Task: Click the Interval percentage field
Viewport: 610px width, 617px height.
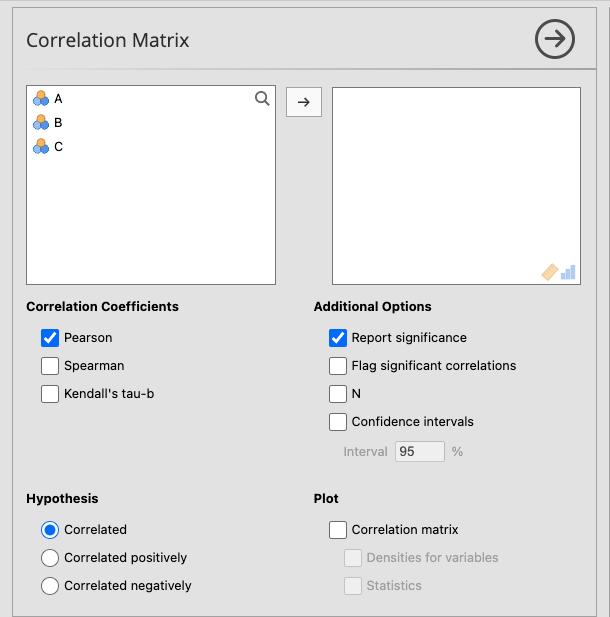Action: coord(420,452)
